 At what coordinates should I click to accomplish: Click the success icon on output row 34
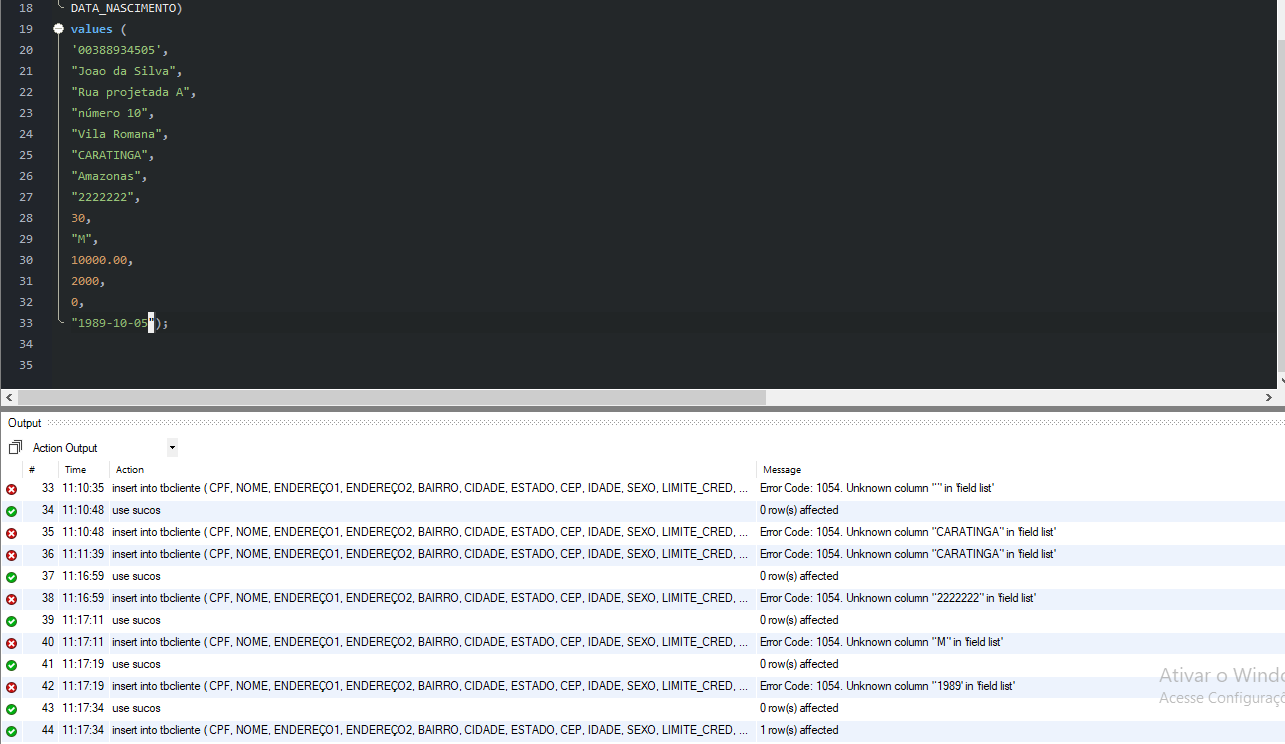coord(11,511)
